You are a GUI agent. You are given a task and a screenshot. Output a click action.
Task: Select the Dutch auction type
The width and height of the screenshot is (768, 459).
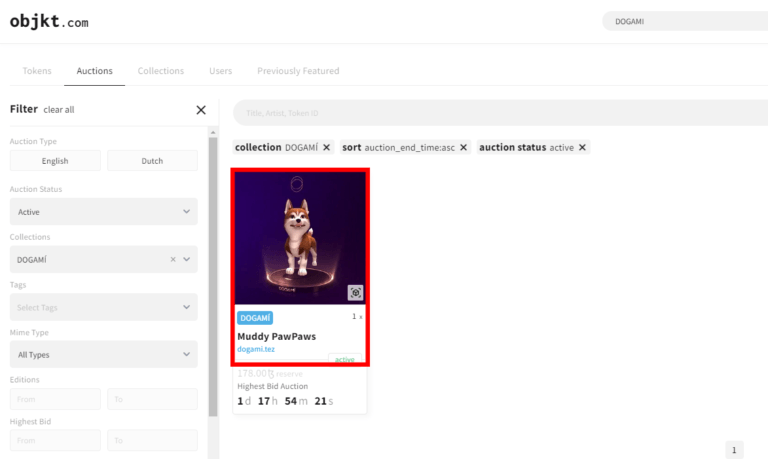[x=152, y=161]
